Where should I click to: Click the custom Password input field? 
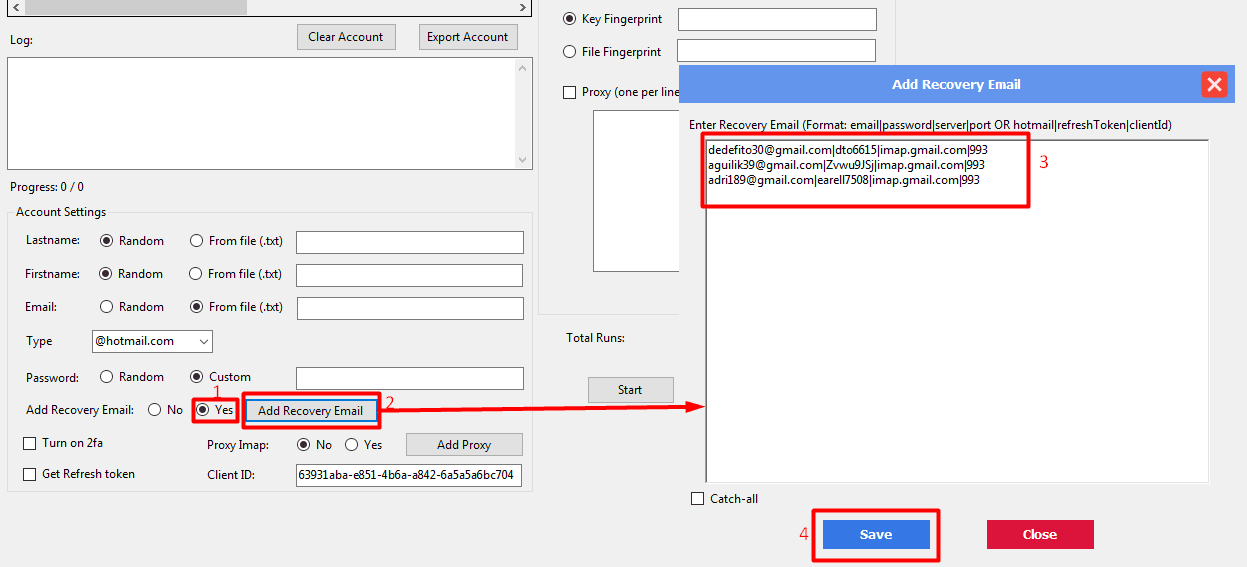[x=410, y=378]
